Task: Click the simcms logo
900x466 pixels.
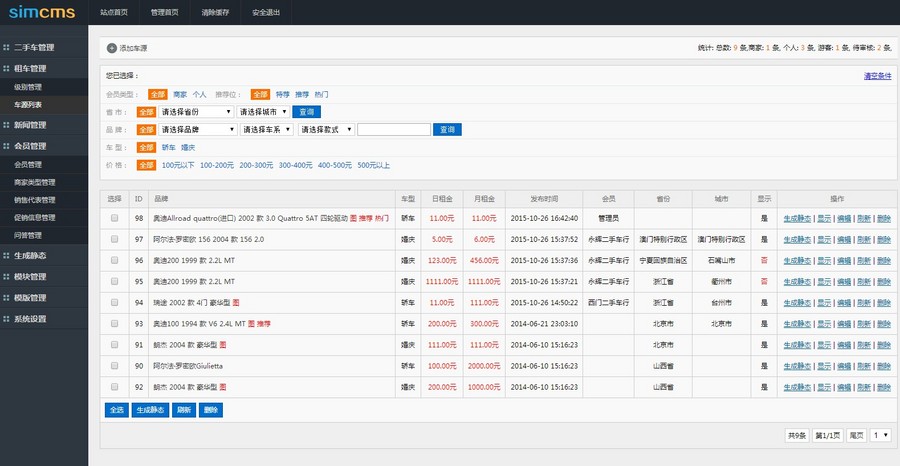Action: 35,12
